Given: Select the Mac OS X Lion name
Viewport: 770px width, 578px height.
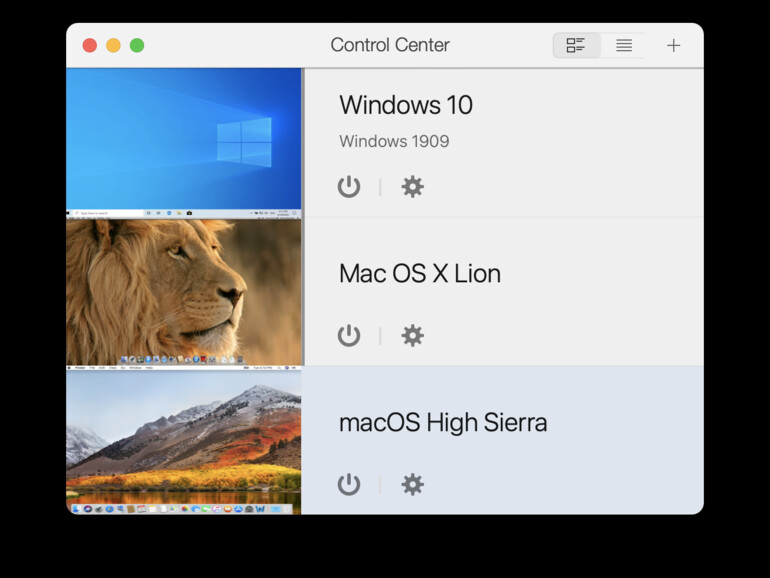Looking at the screenshot, I should point(420,274).
